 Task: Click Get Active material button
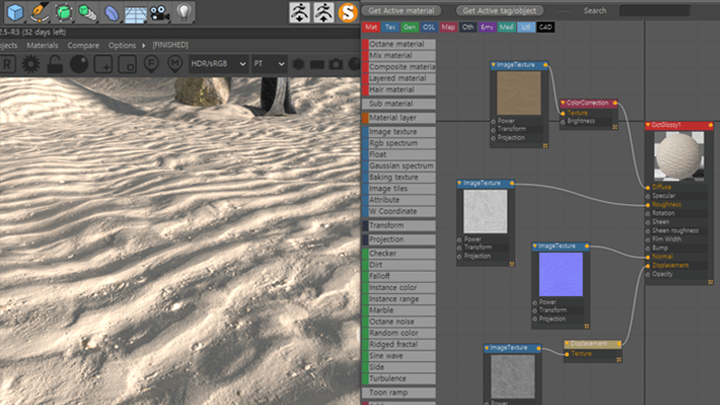[x=401, y=11]
